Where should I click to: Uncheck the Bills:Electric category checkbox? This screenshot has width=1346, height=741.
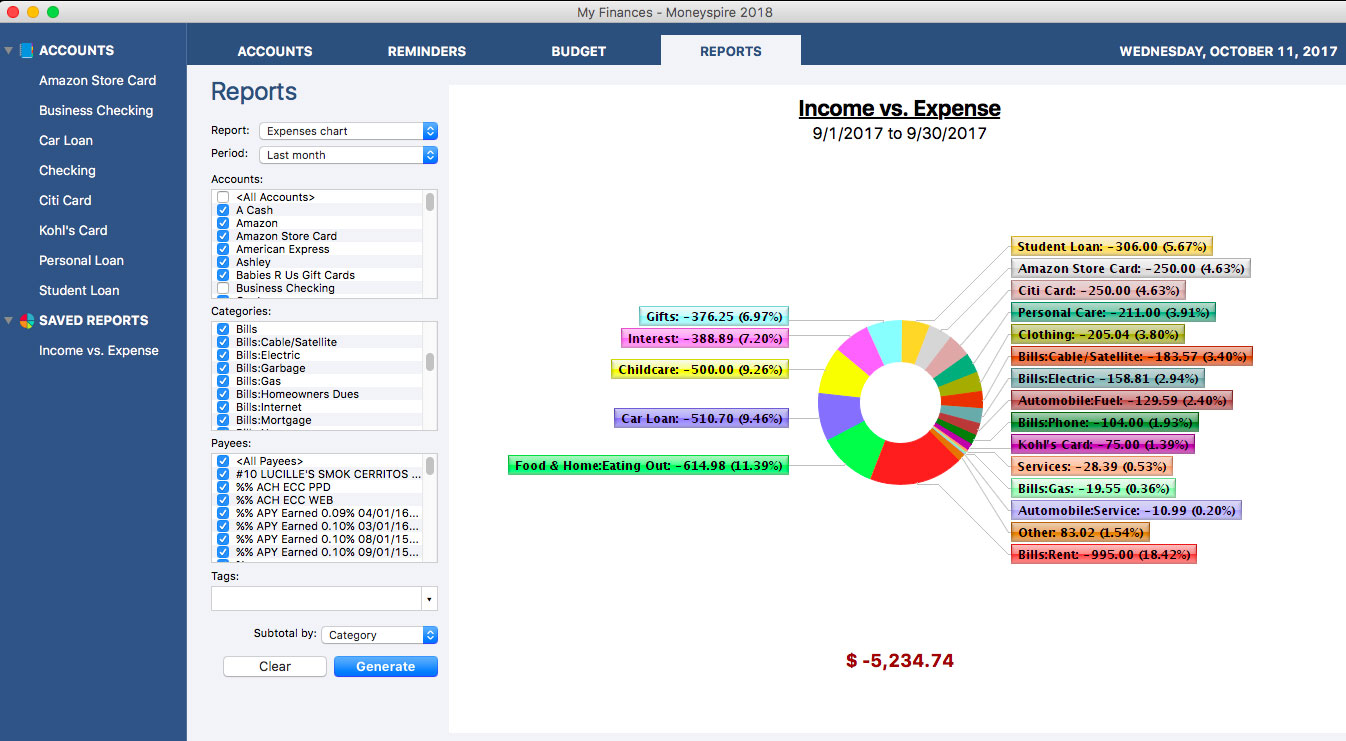click(223, 355)
